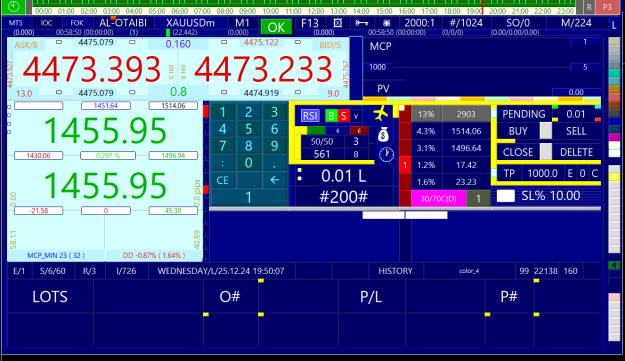The height and width of the screenshot is (361, 625).
Task: Select the FOK fill mode
Action: pos(77,23)
